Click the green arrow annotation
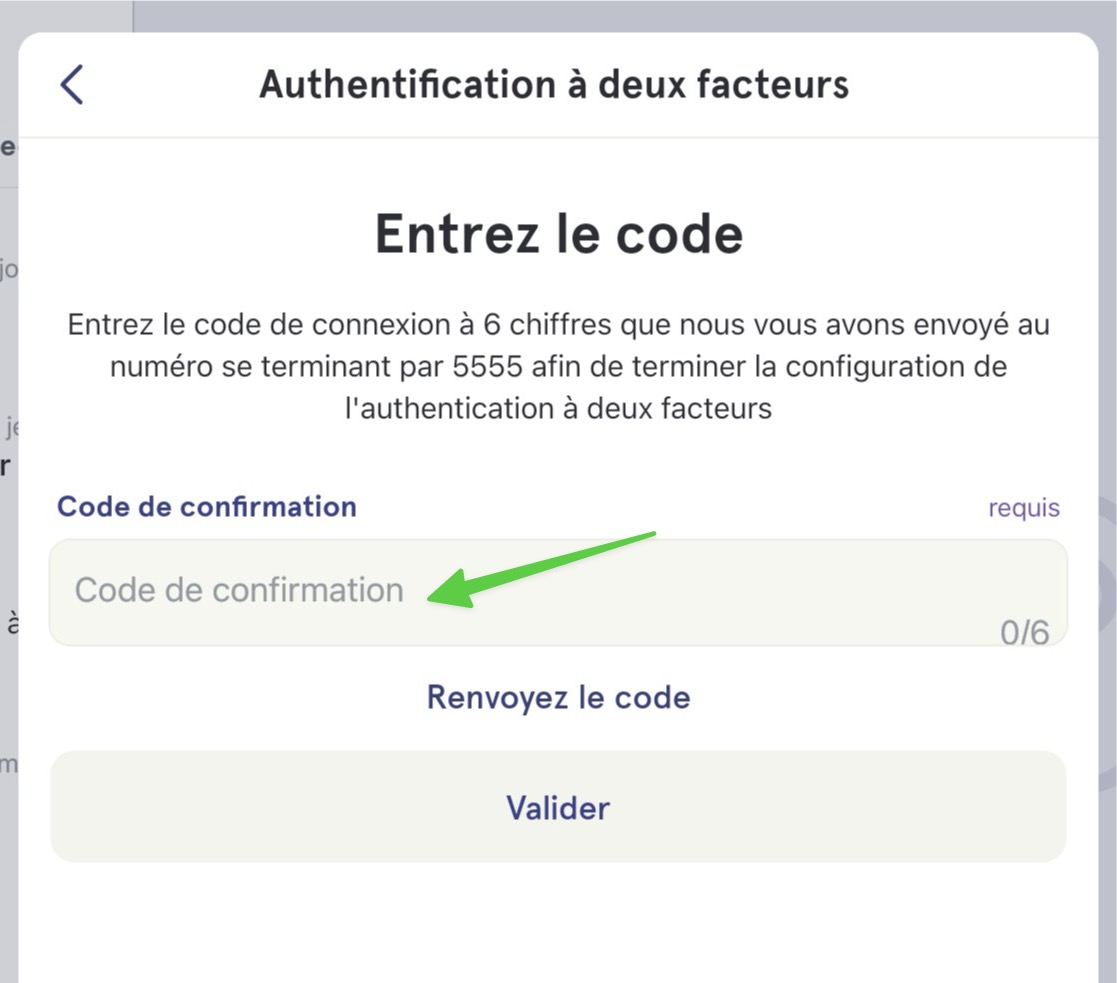1117x983 pixels. point(541,570)
